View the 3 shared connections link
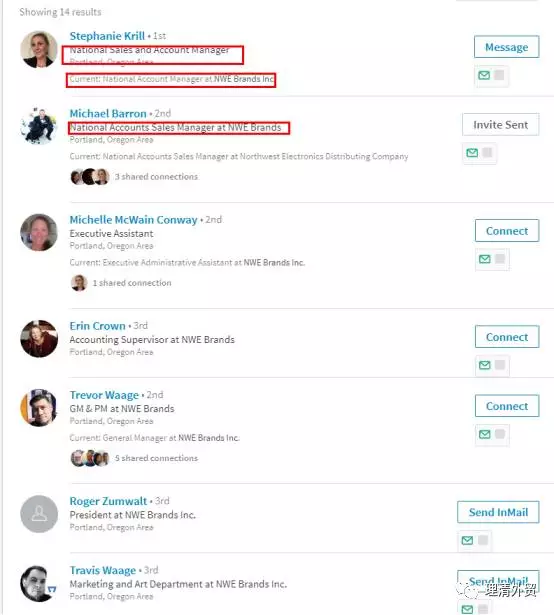This screenshot has height=615, width=554. tap(156, 177)
